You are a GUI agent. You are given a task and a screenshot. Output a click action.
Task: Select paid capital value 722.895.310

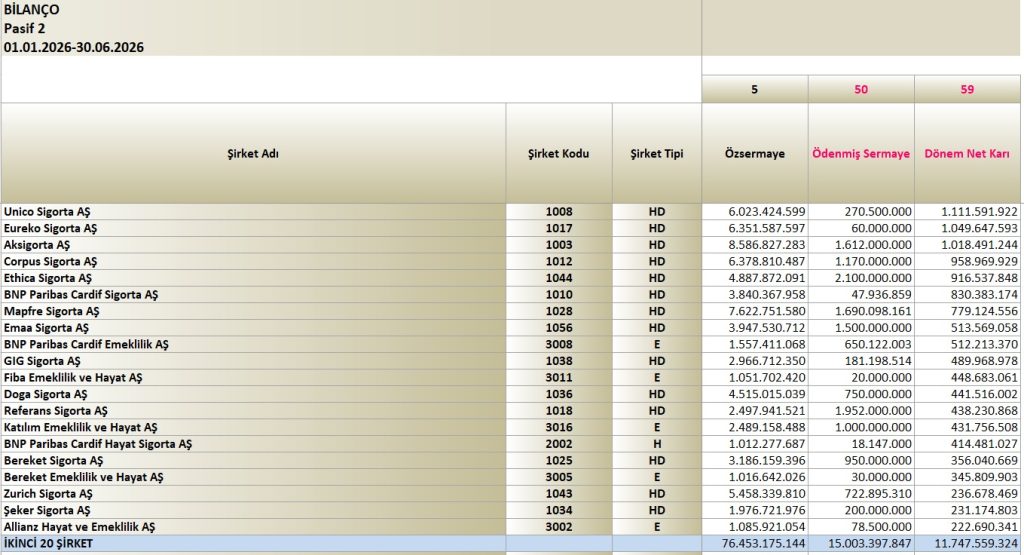point(861,494)
